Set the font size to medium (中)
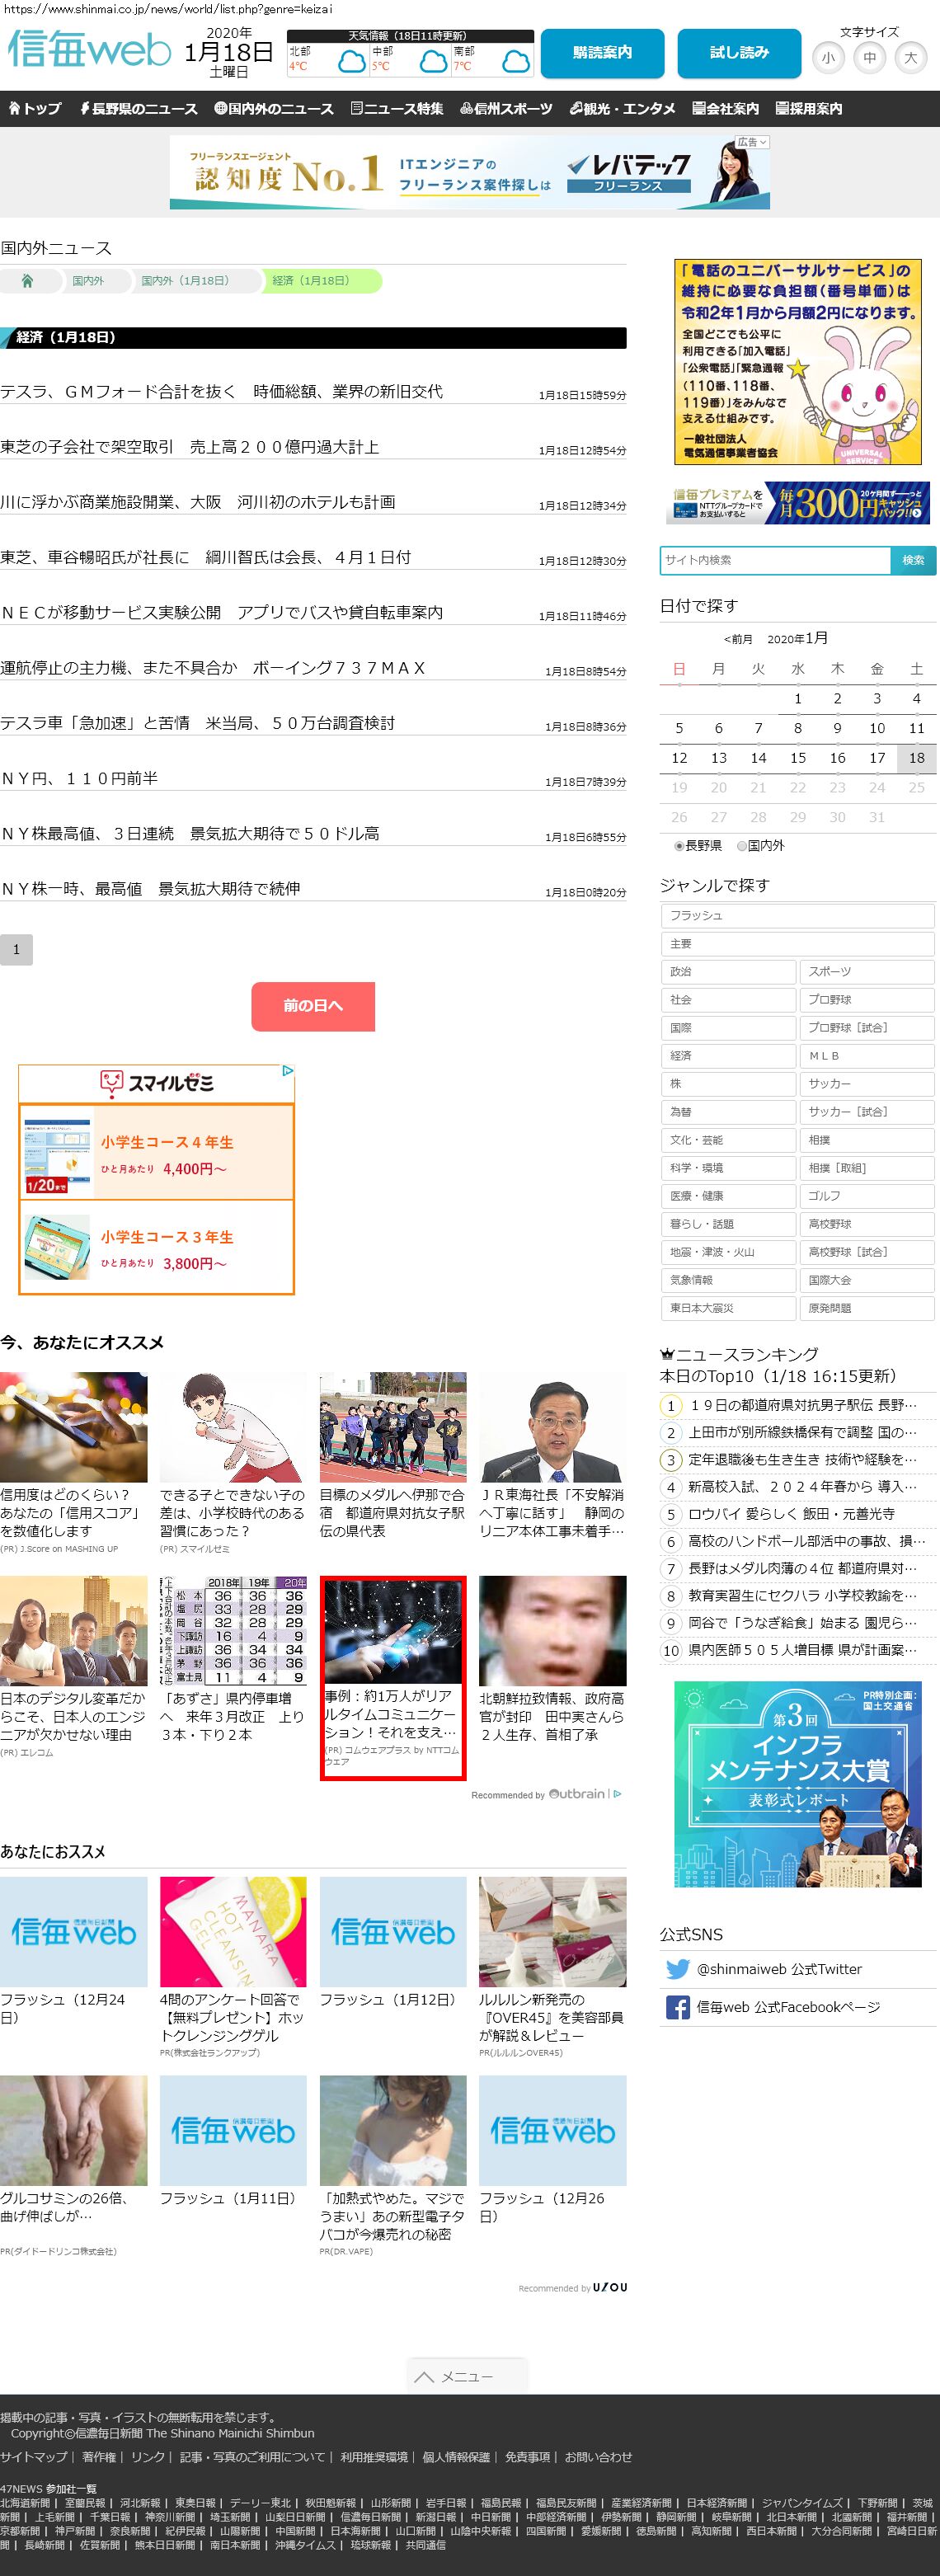This screenshot has height=2576, width=940. click(x=869, y=58)
